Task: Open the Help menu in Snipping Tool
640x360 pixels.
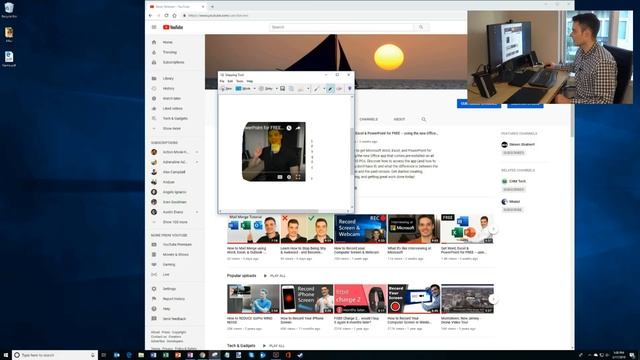Action: 250,81
